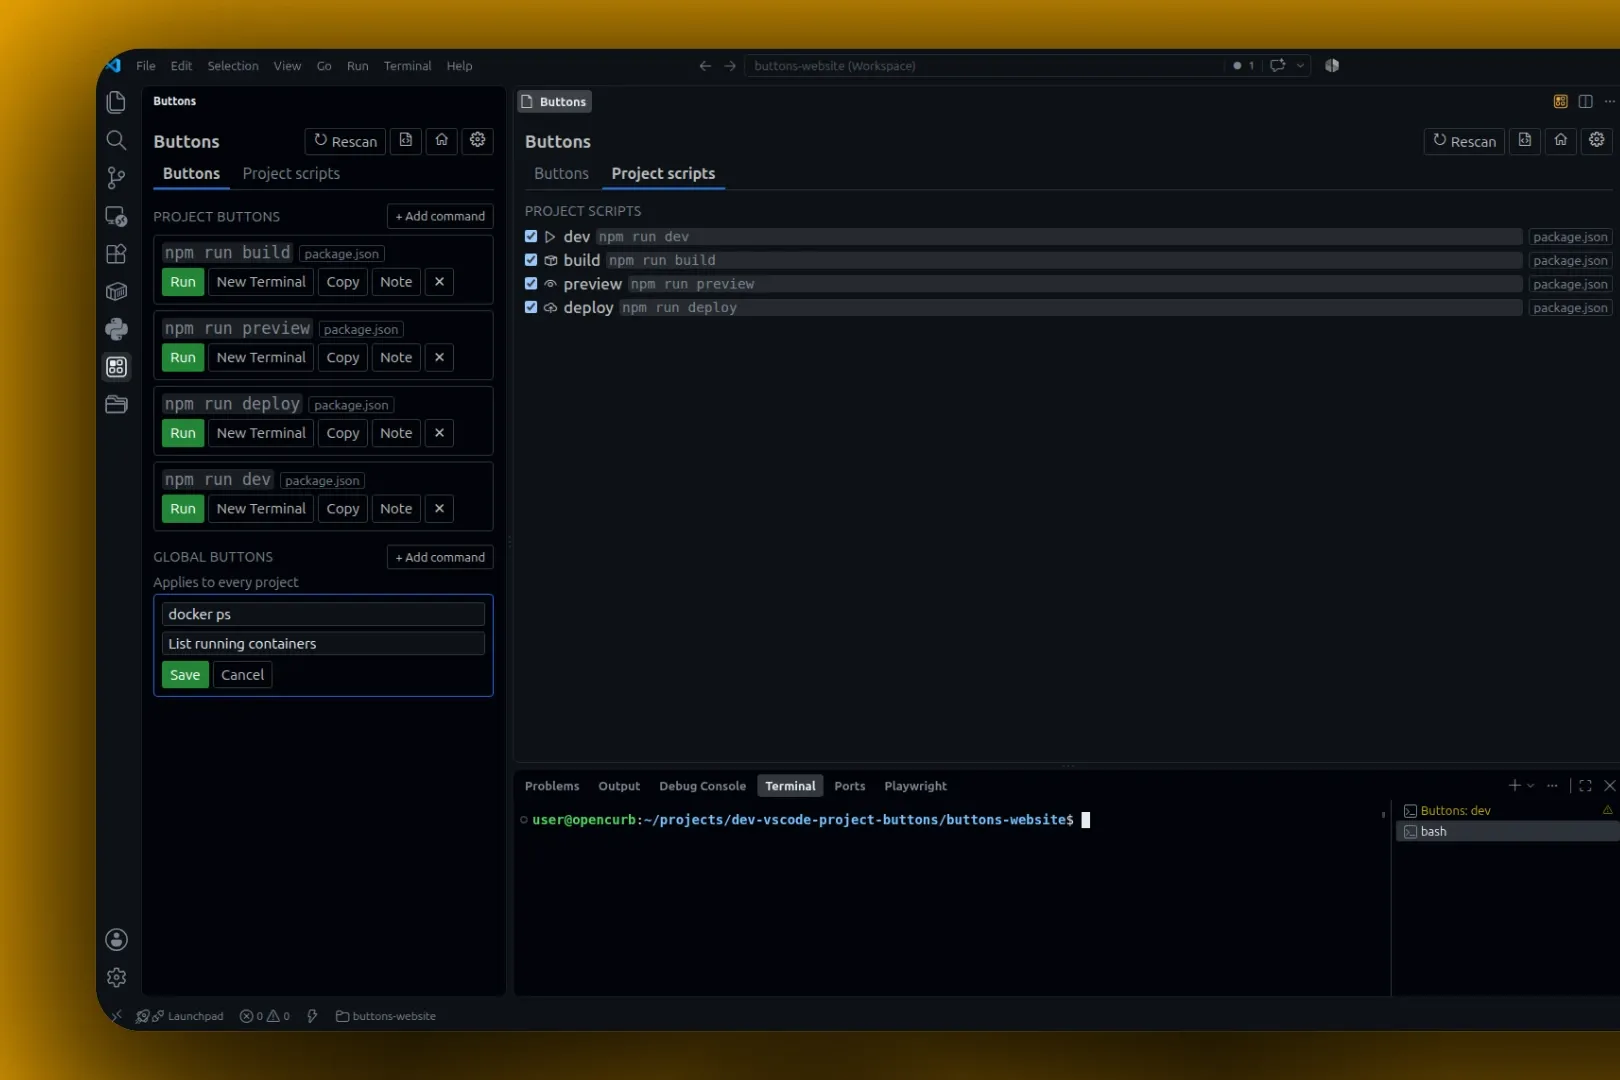Switch to Project scripts tab in sidebar
The width and height of the screenshot is (1620, 1080).
291,174
